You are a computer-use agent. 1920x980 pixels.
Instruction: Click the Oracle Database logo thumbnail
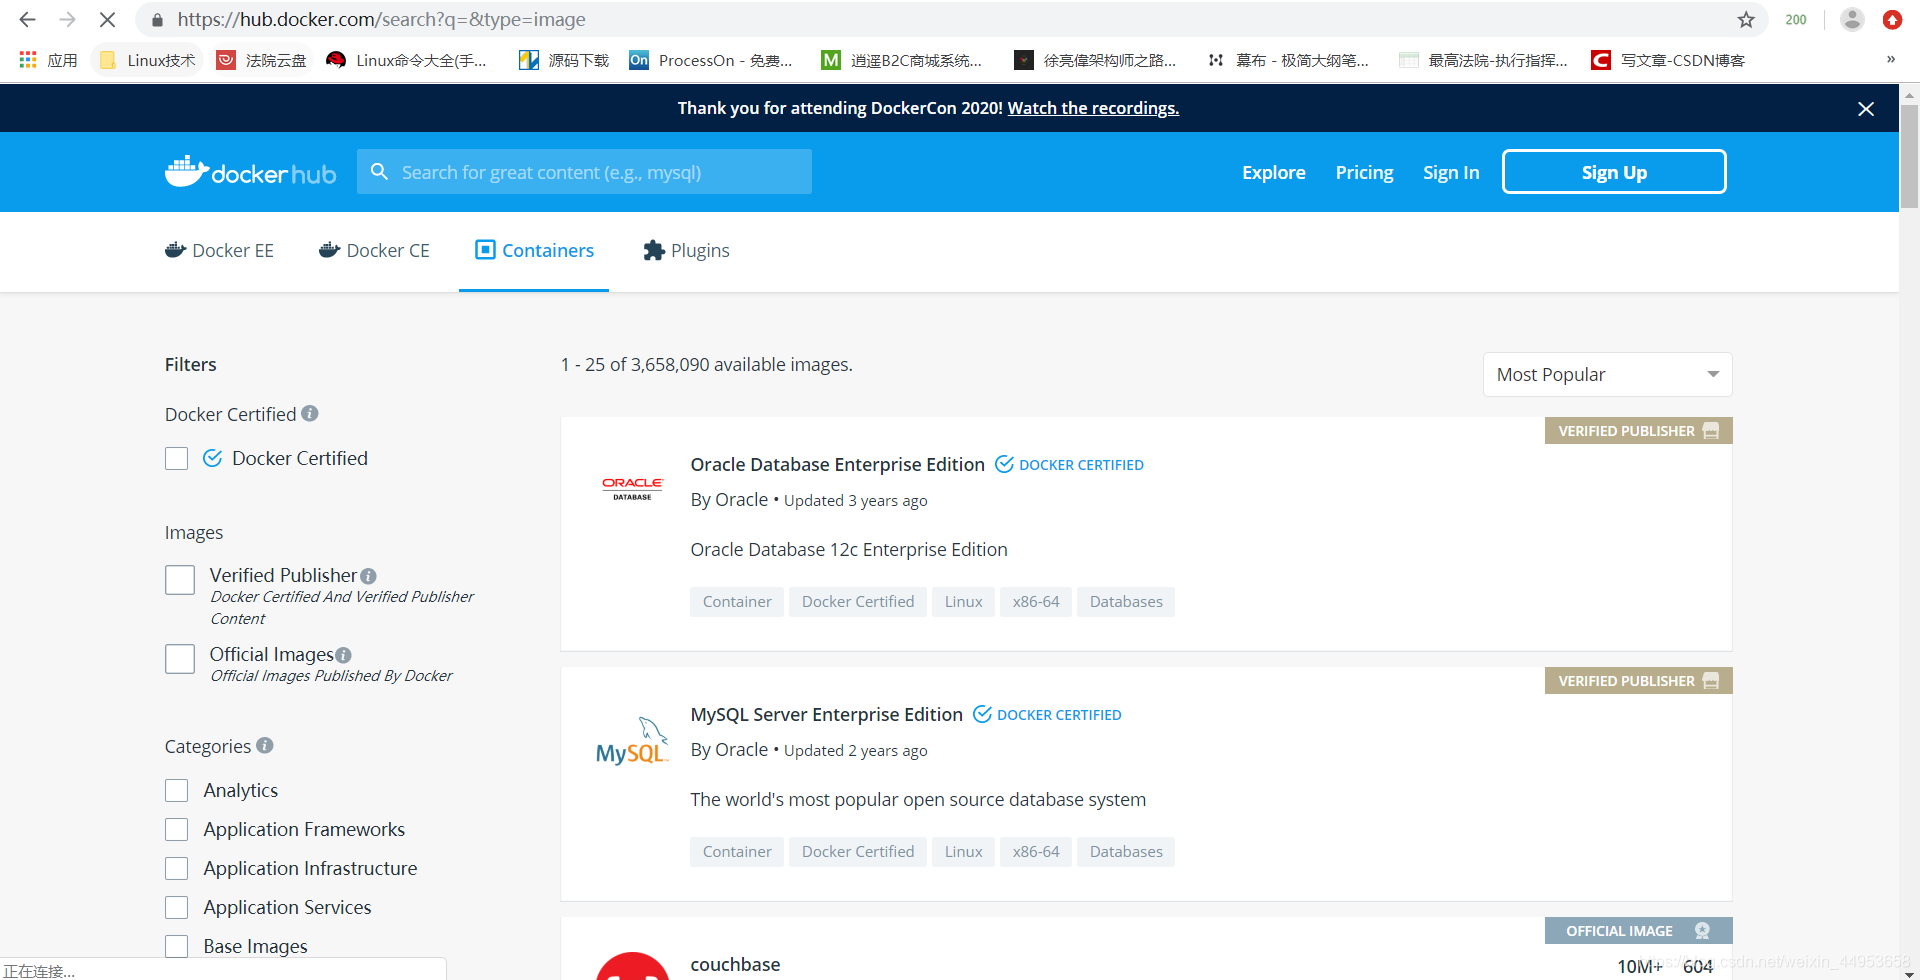[x=632, y=489]
